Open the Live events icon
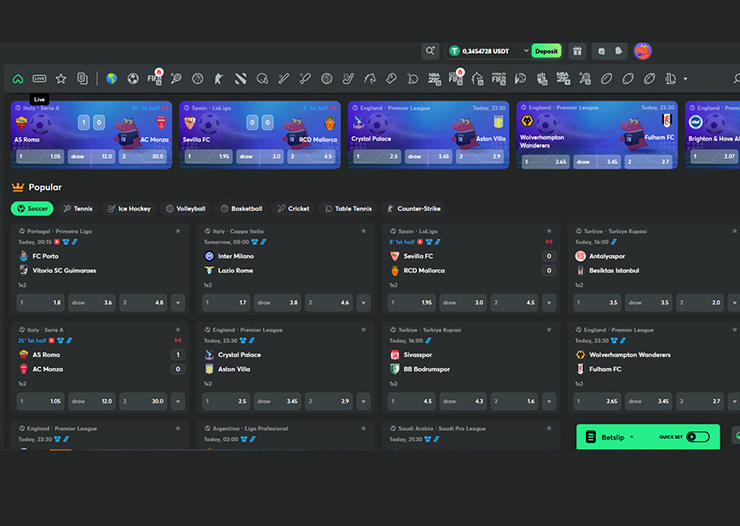Image resolution: width=740 pixels, height=526 pixels. tap(39, 78)
